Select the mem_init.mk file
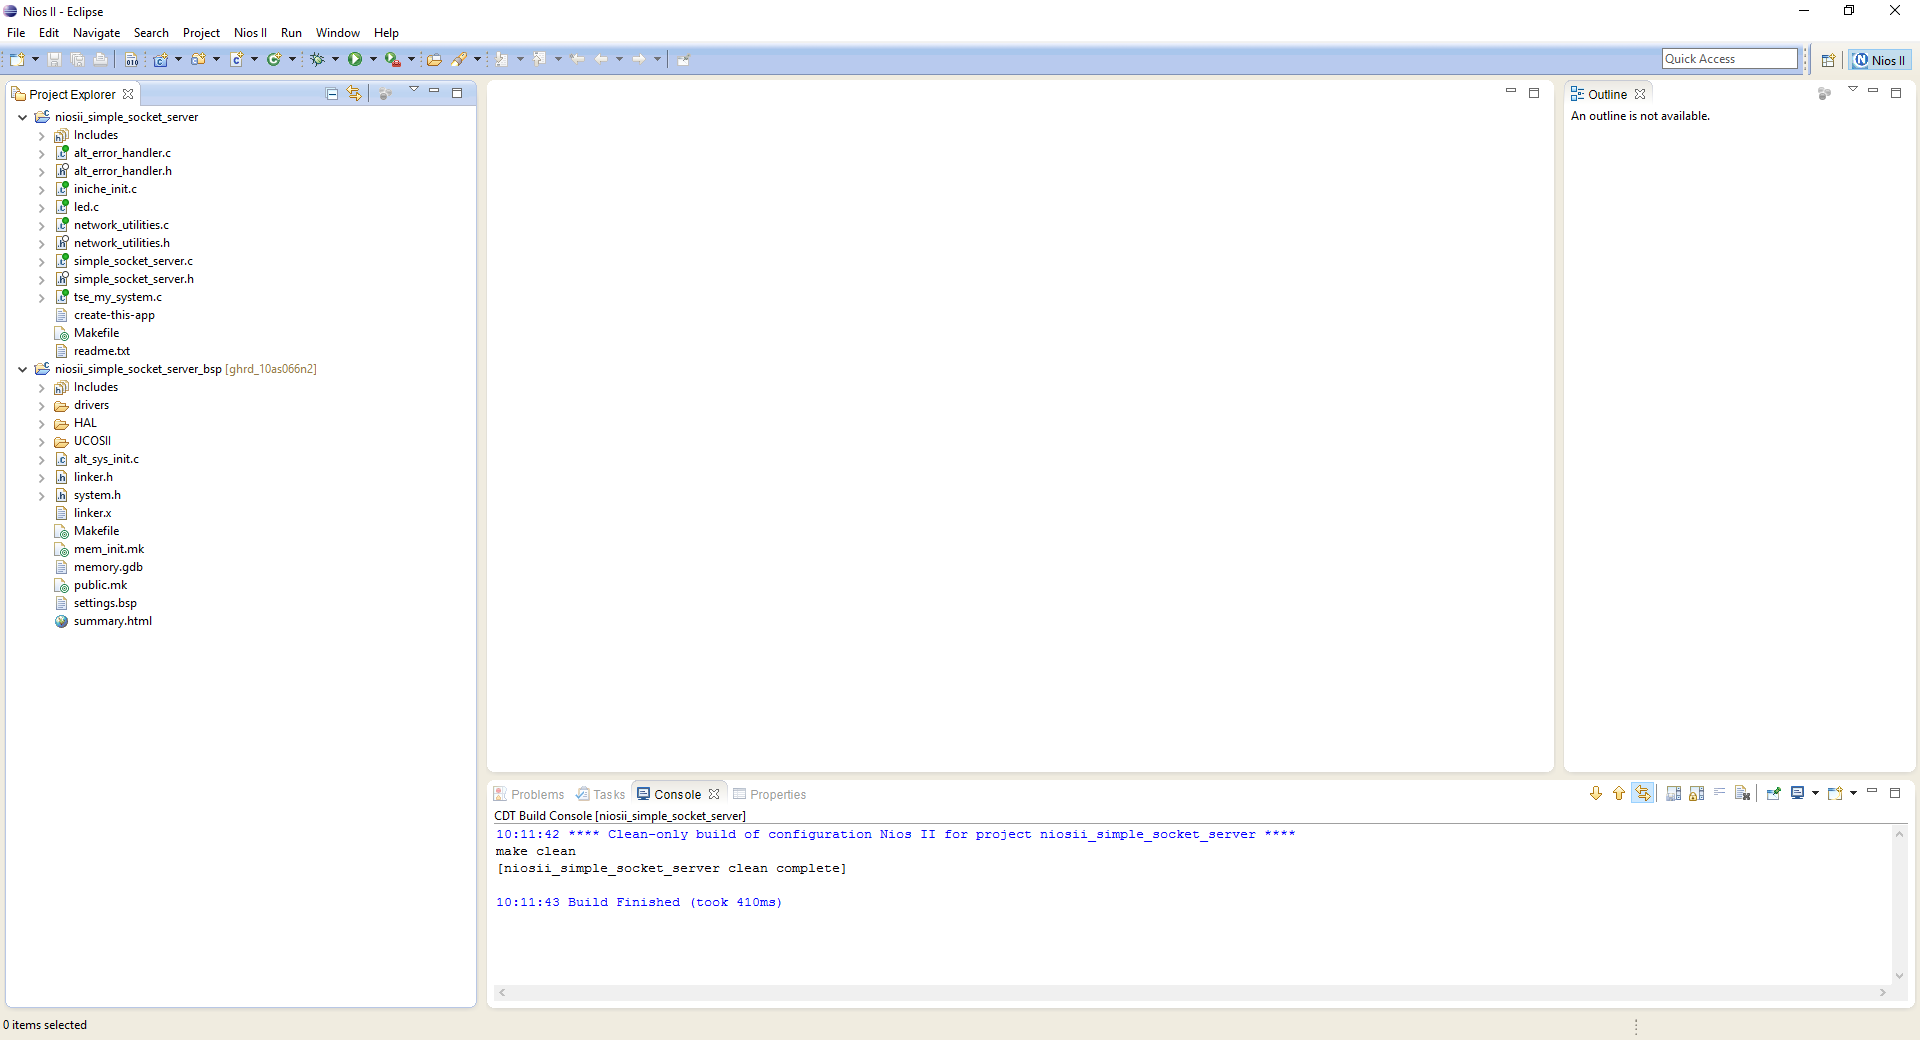Viewport: 1920px width, 1040px height. coord(109,549)
